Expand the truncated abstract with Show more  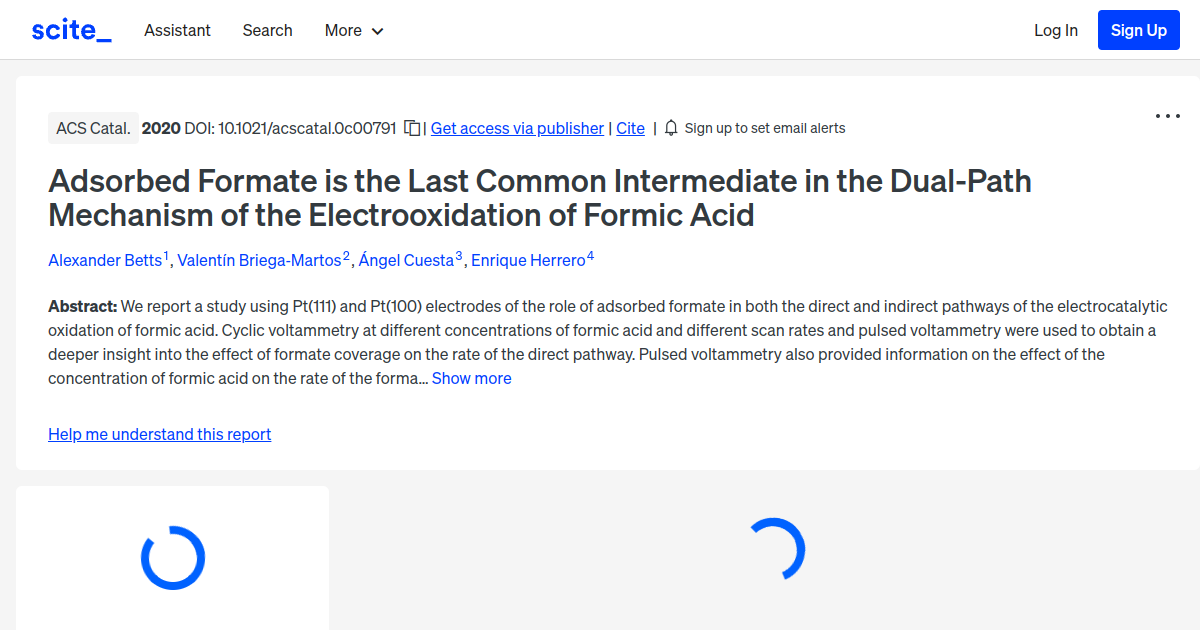[x=471, y=378]
